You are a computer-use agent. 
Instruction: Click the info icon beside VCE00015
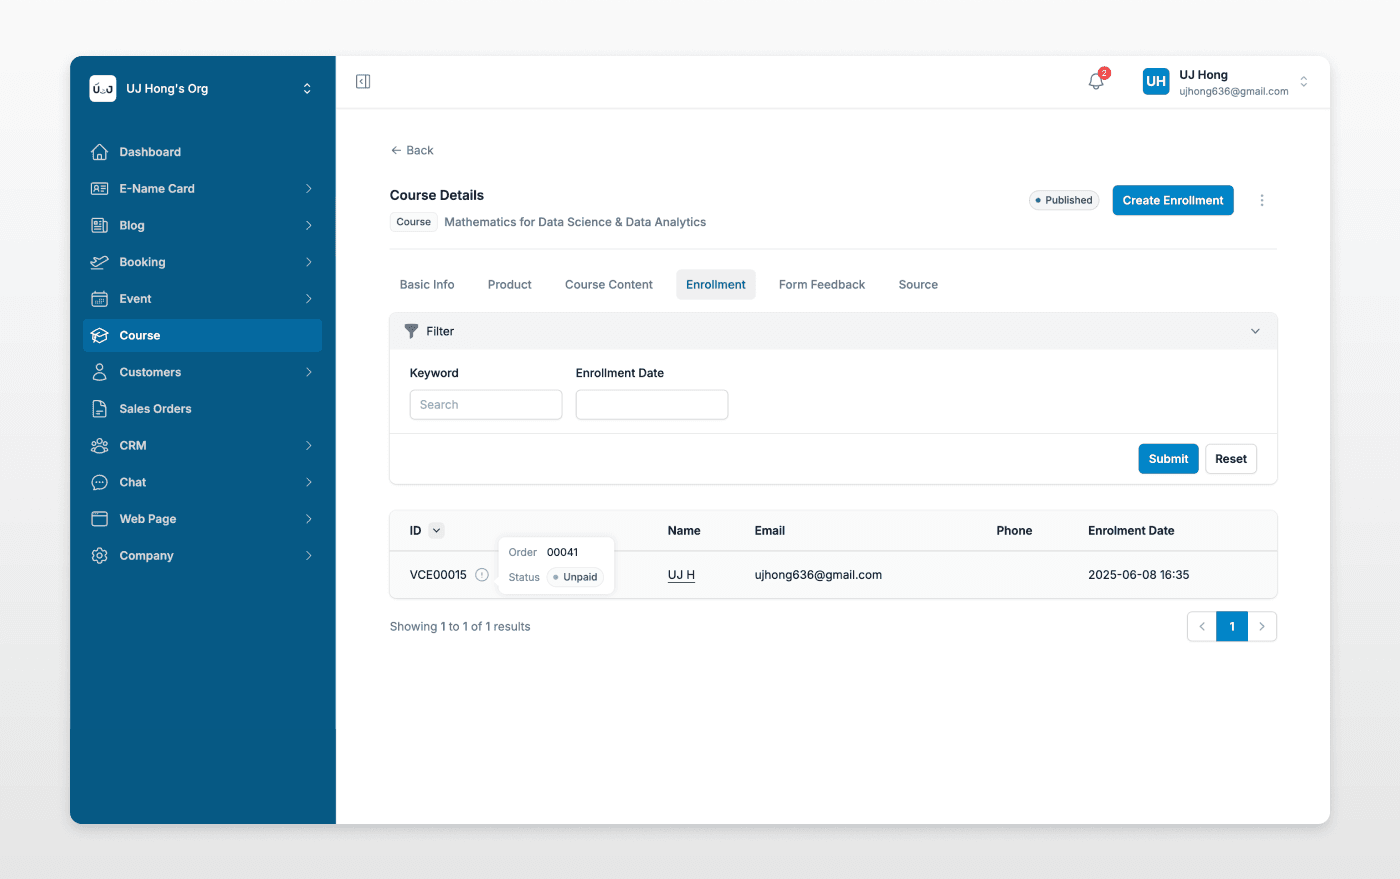coord(482,575)
